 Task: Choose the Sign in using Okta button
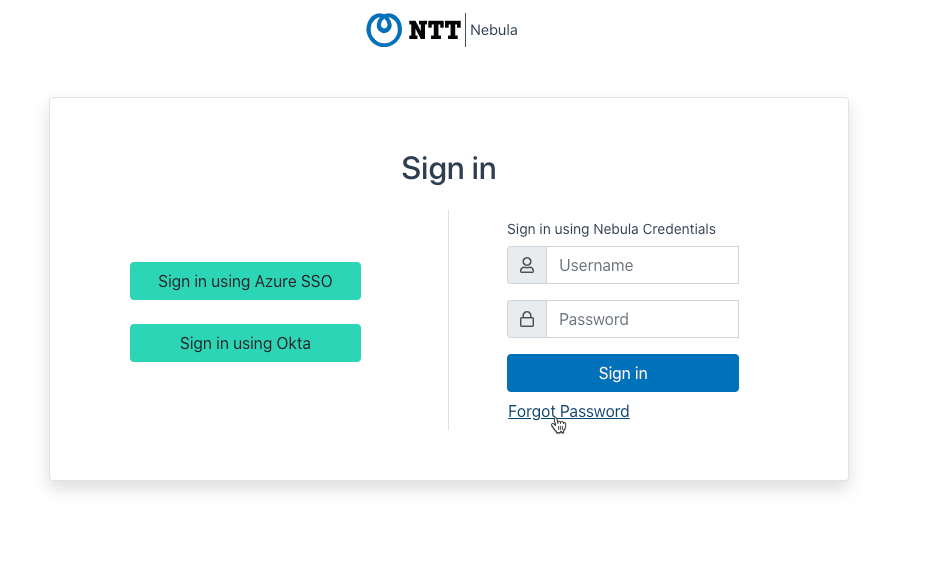[x=246, y=343]
